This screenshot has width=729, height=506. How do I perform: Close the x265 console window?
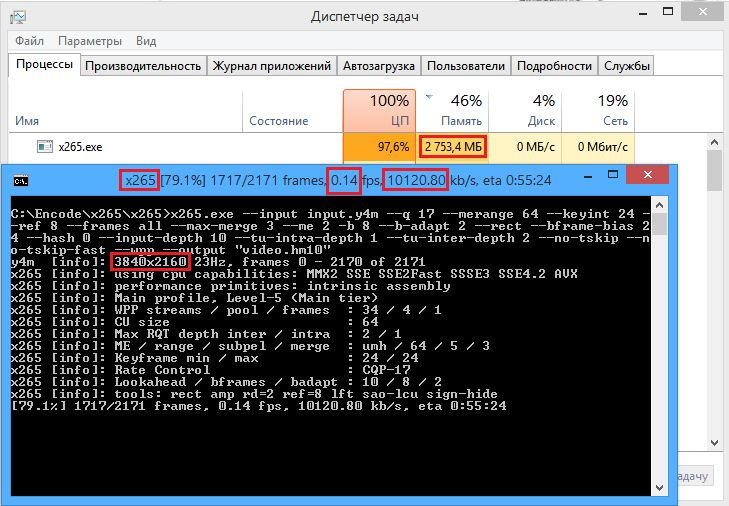click(648, 175)
